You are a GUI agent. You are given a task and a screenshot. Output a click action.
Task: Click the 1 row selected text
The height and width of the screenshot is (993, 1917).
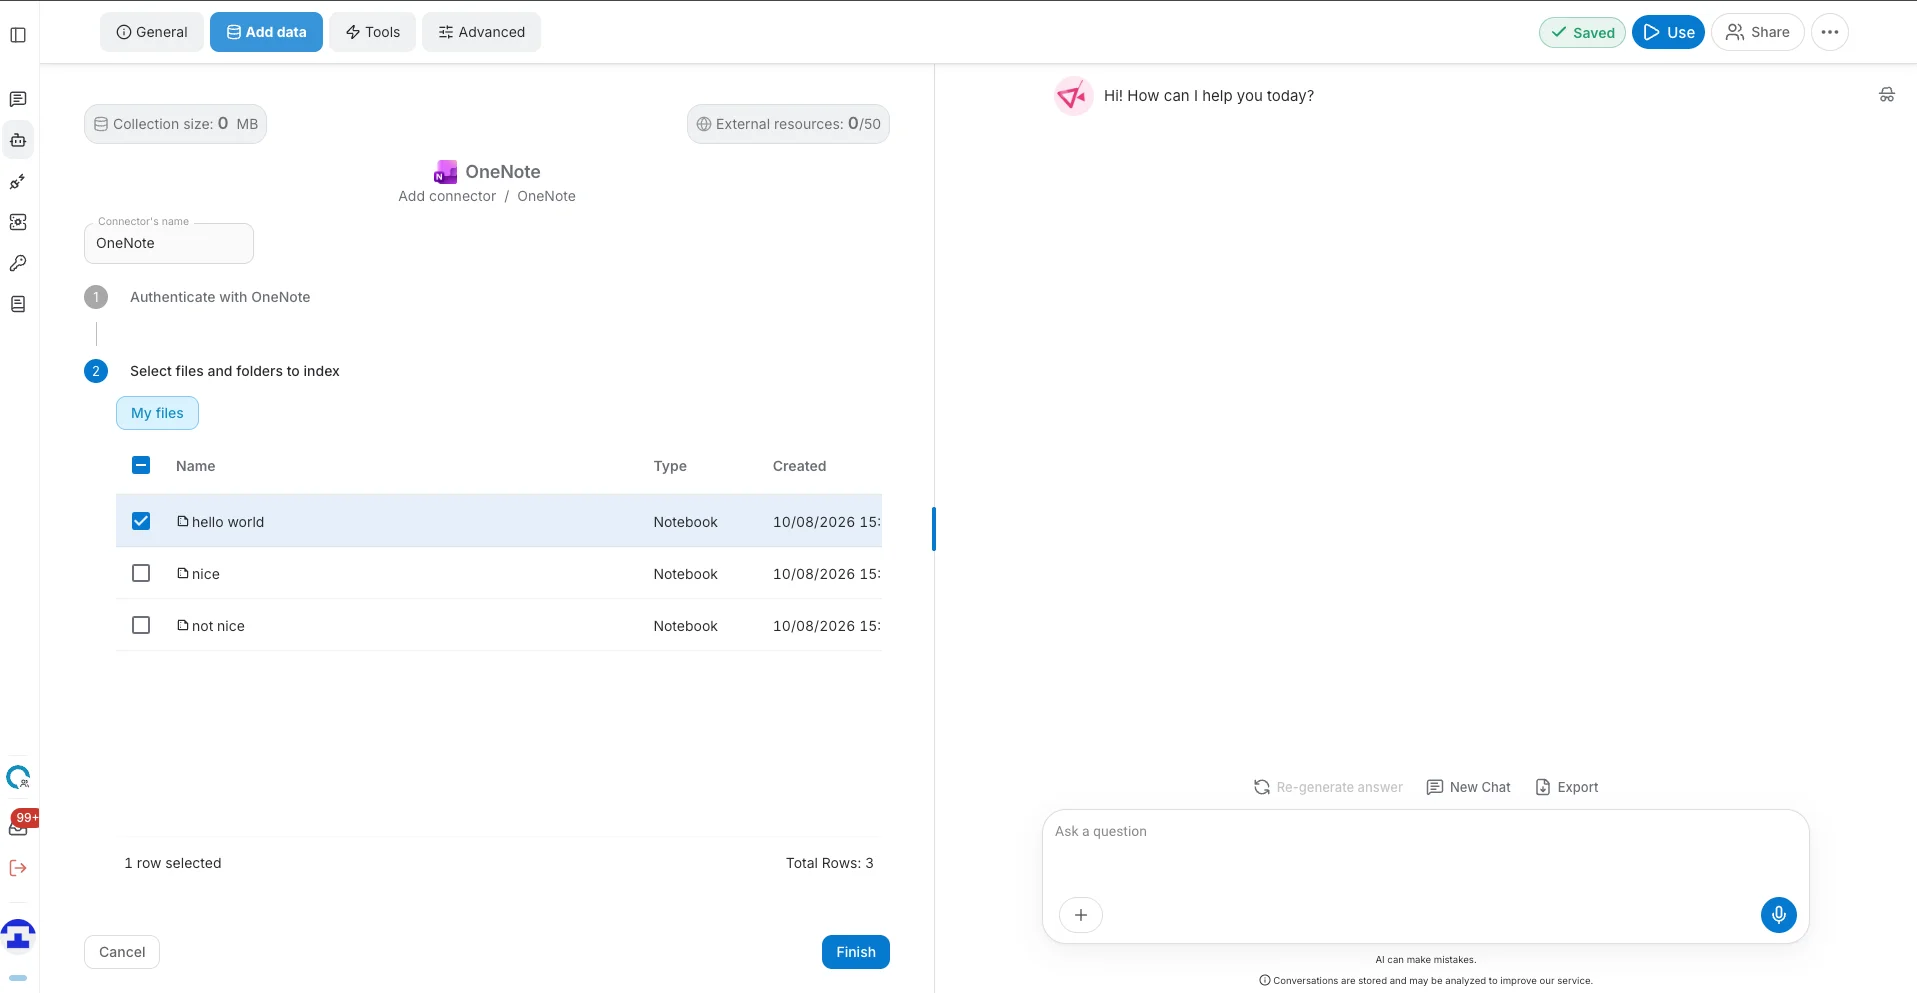click(173, 863)
